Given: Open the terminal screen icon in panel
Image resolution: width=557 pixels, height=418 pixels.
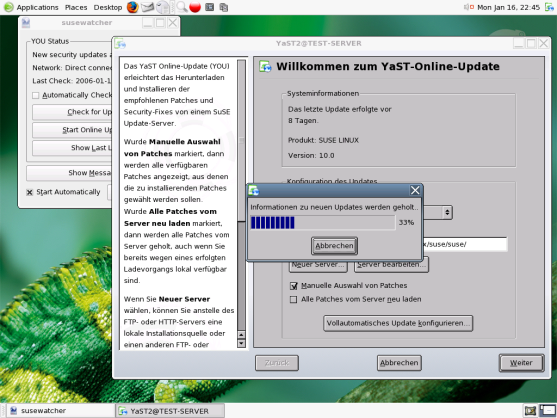Looking at the screenshot, I should (x=210, y=7).
